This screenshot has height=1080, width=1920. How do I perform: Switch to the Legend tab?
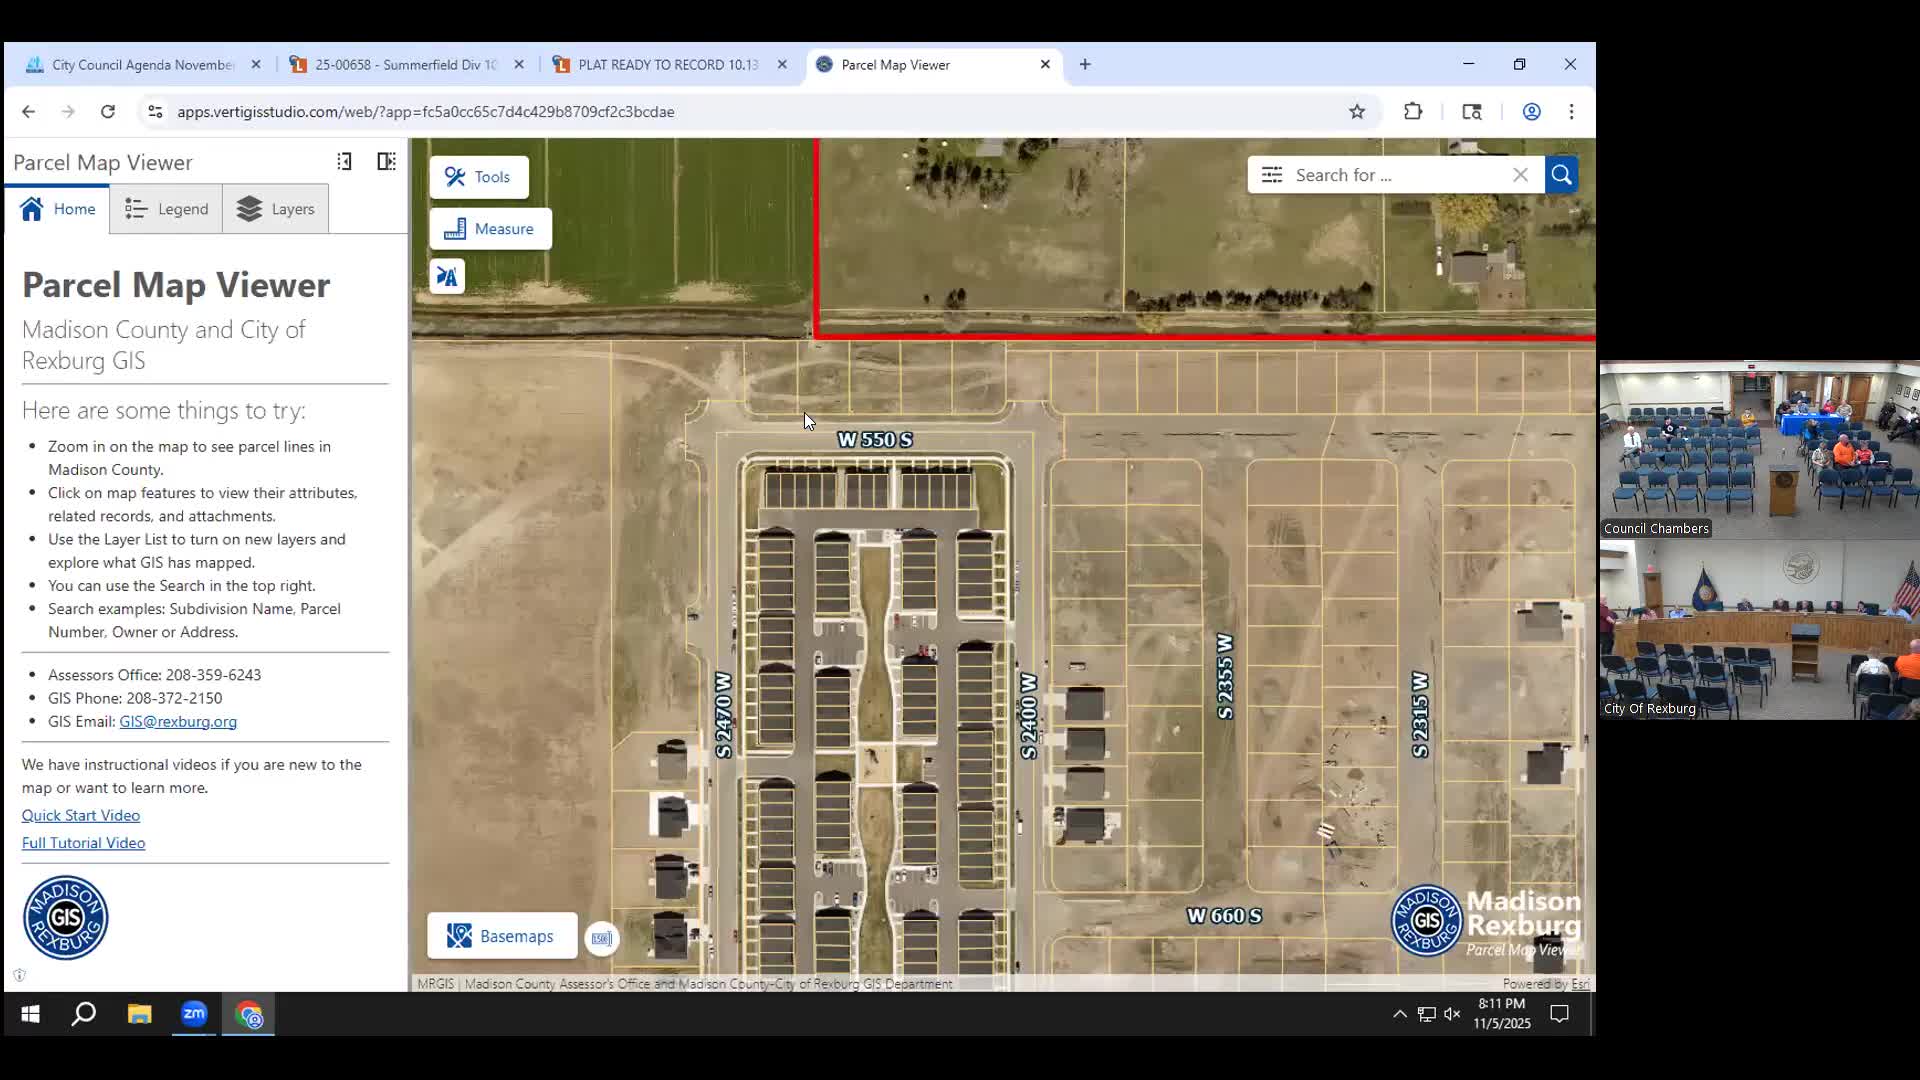[165, 209]
